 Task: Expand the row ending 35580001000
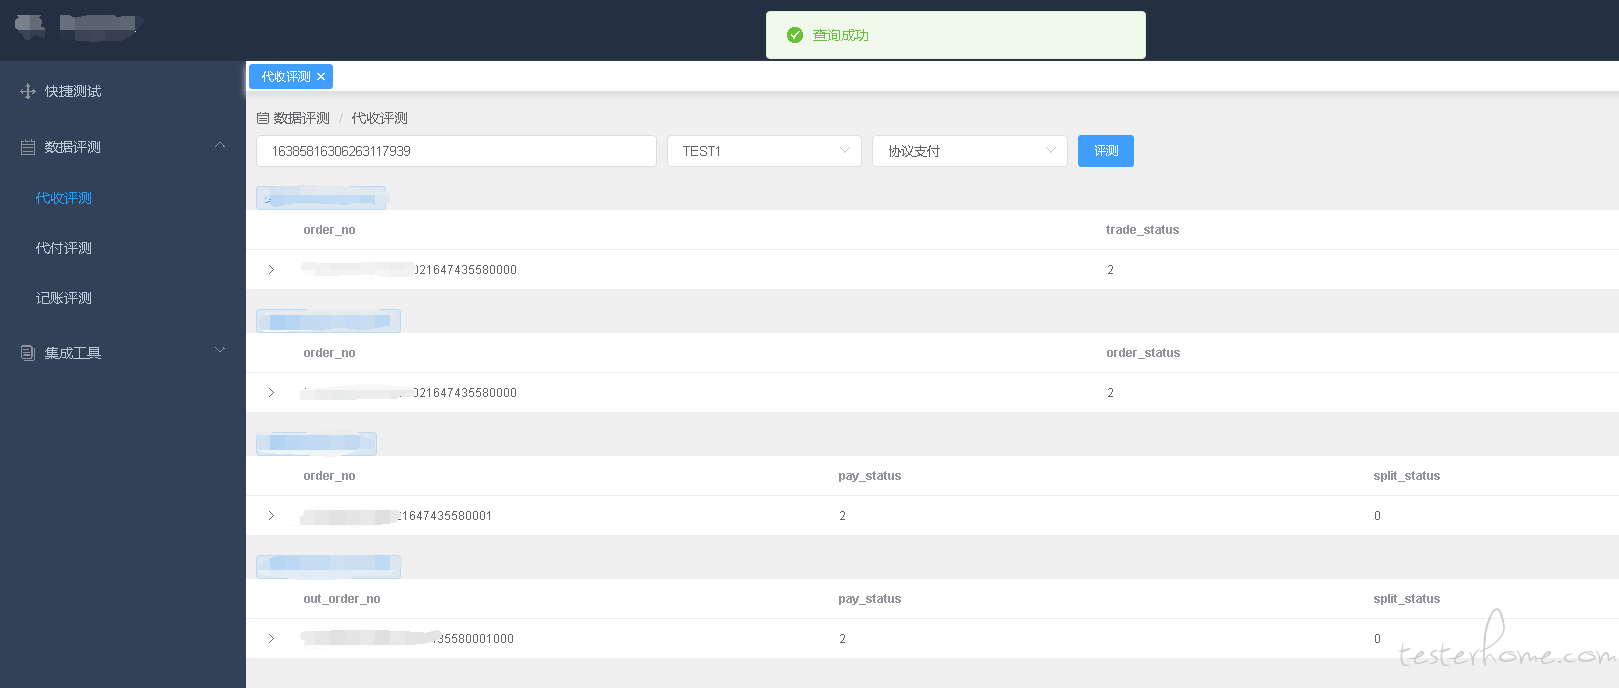point(271,639)
